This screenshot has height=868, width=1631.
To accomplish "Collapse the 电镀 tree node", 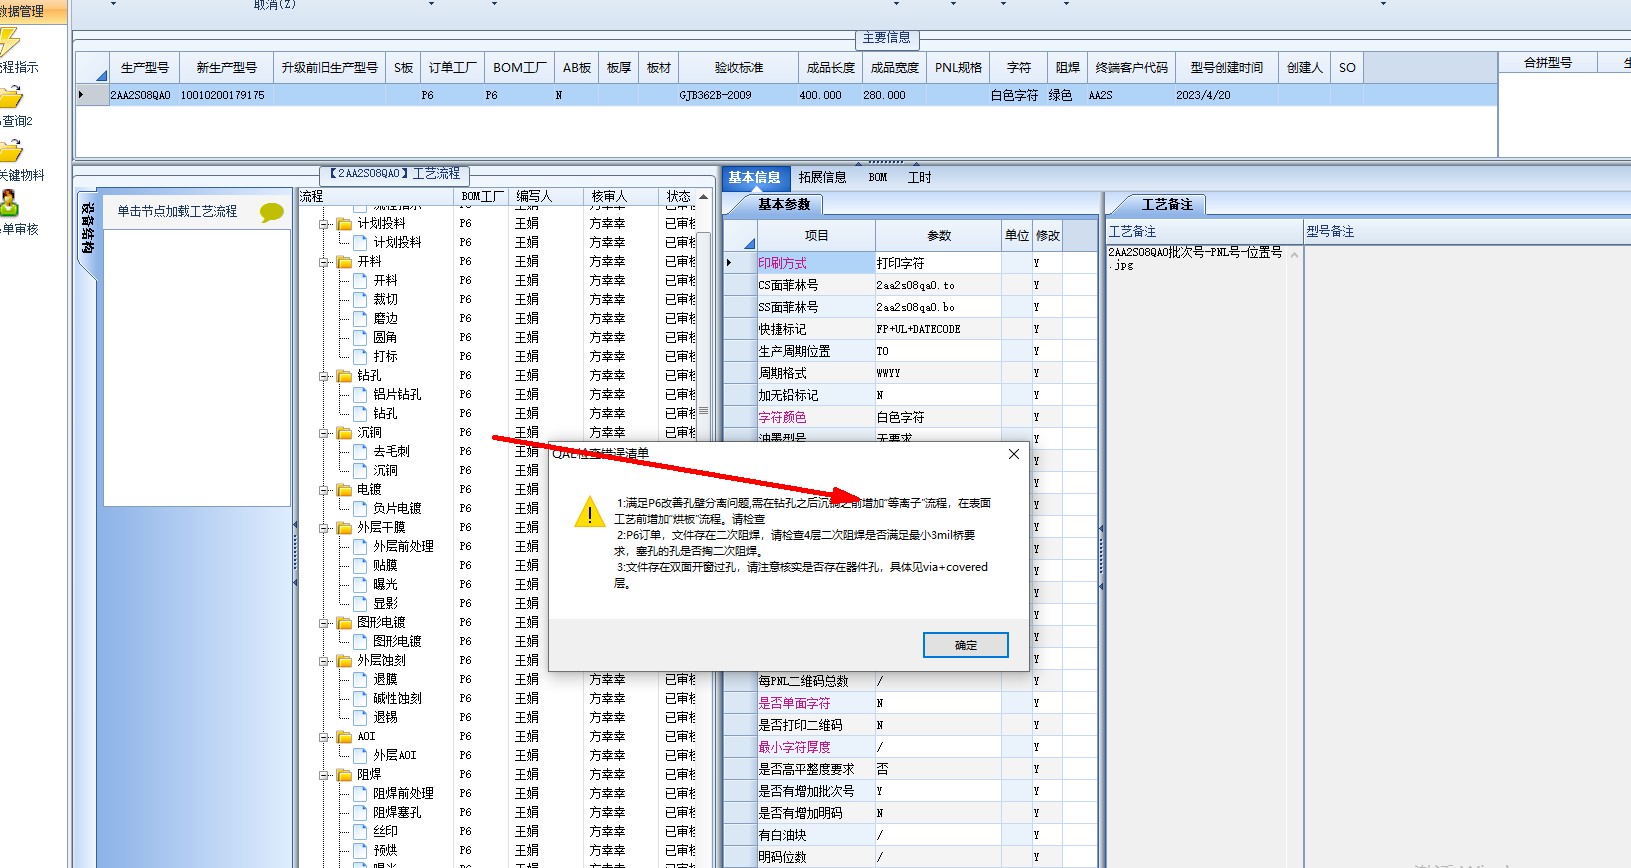I will (324, 490).
